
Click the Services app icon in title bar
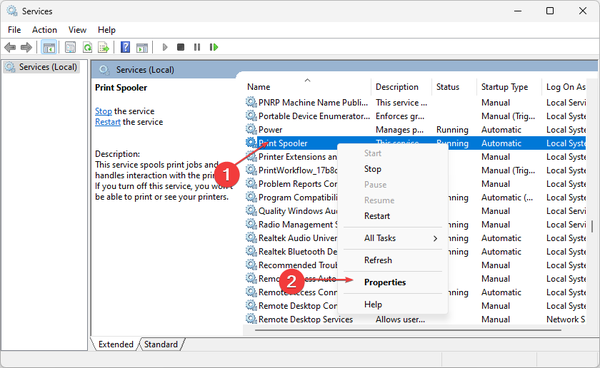(x=12, y=11)
